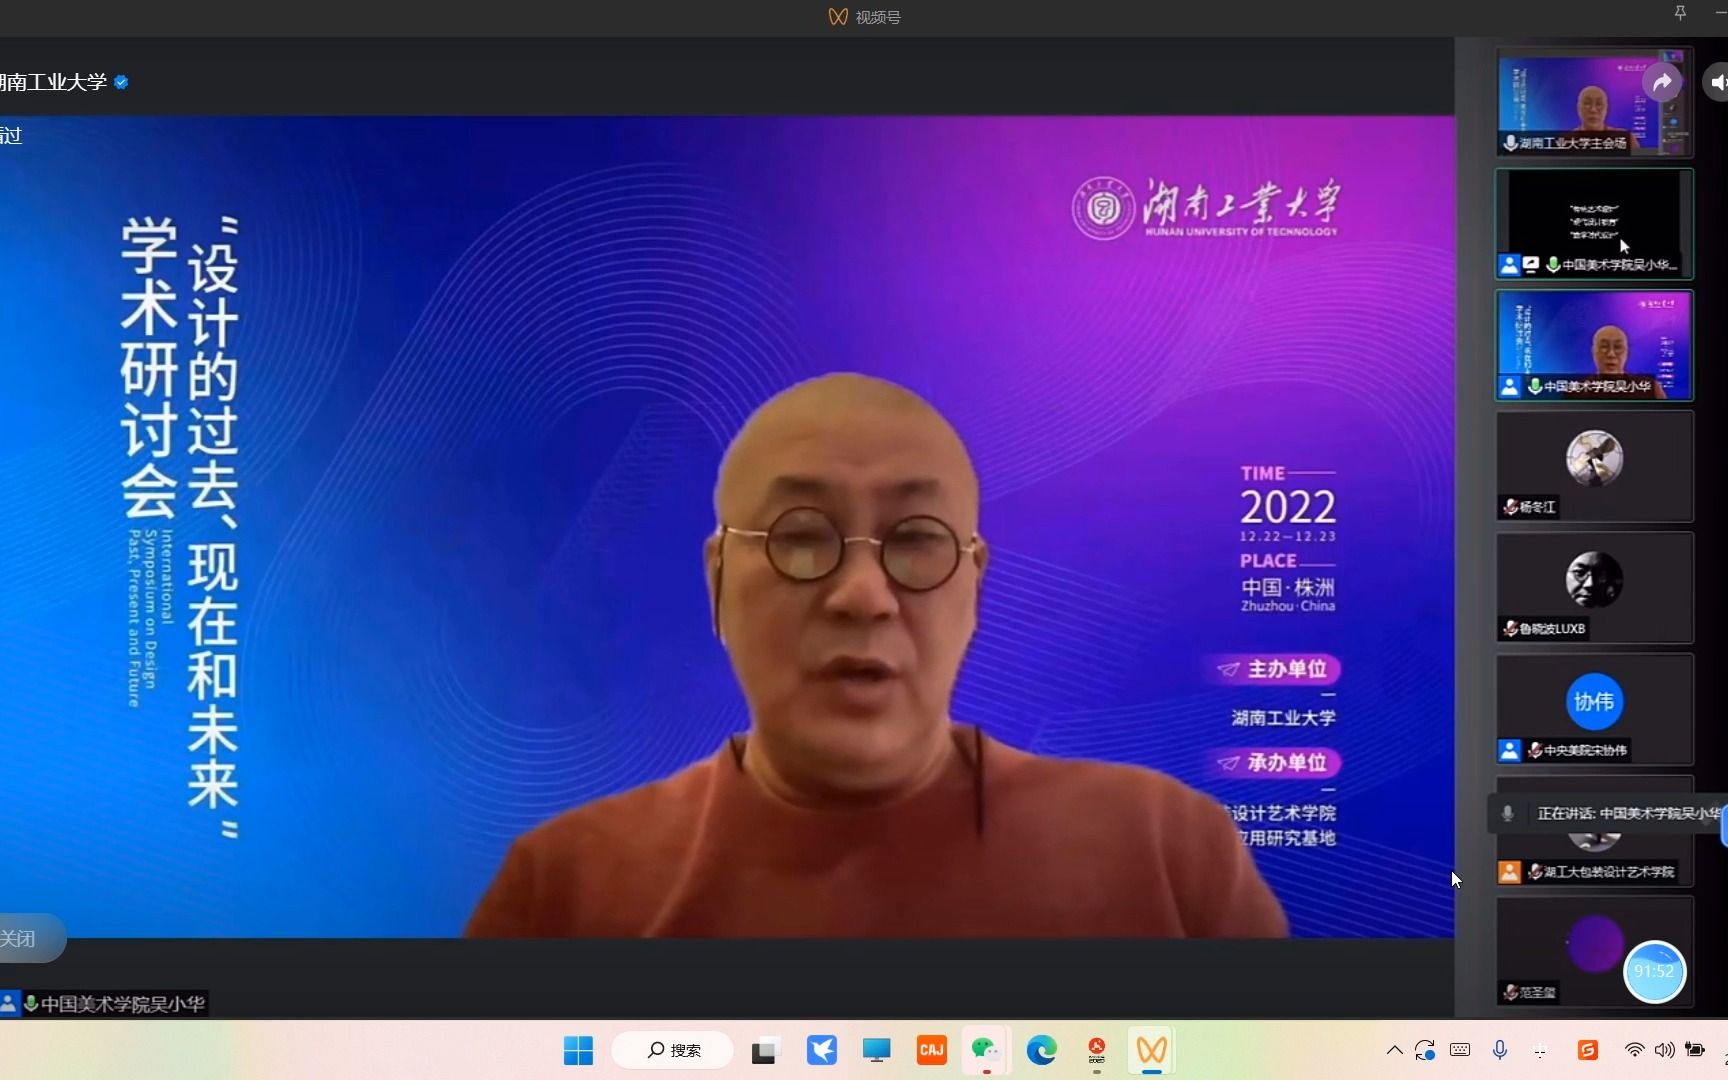The height and width of the screenshot is (1080, 1728).
Task: Click orange profile icon on 湖工大包装设计艺术学院 tile
Action: (1509, 872)
